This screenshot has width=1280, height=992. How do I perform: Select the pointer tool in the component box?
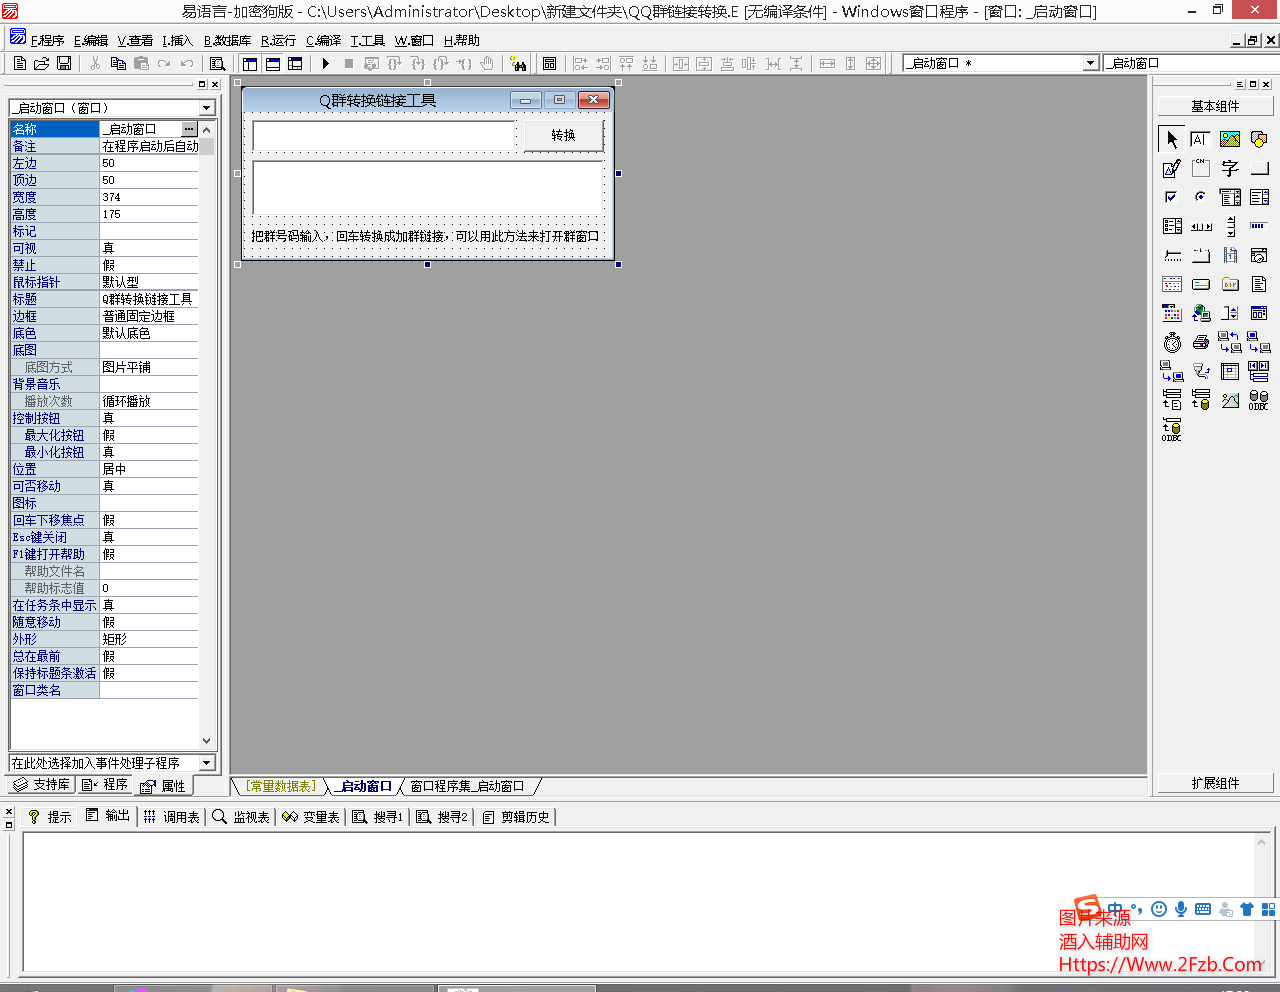[1172, 139]
